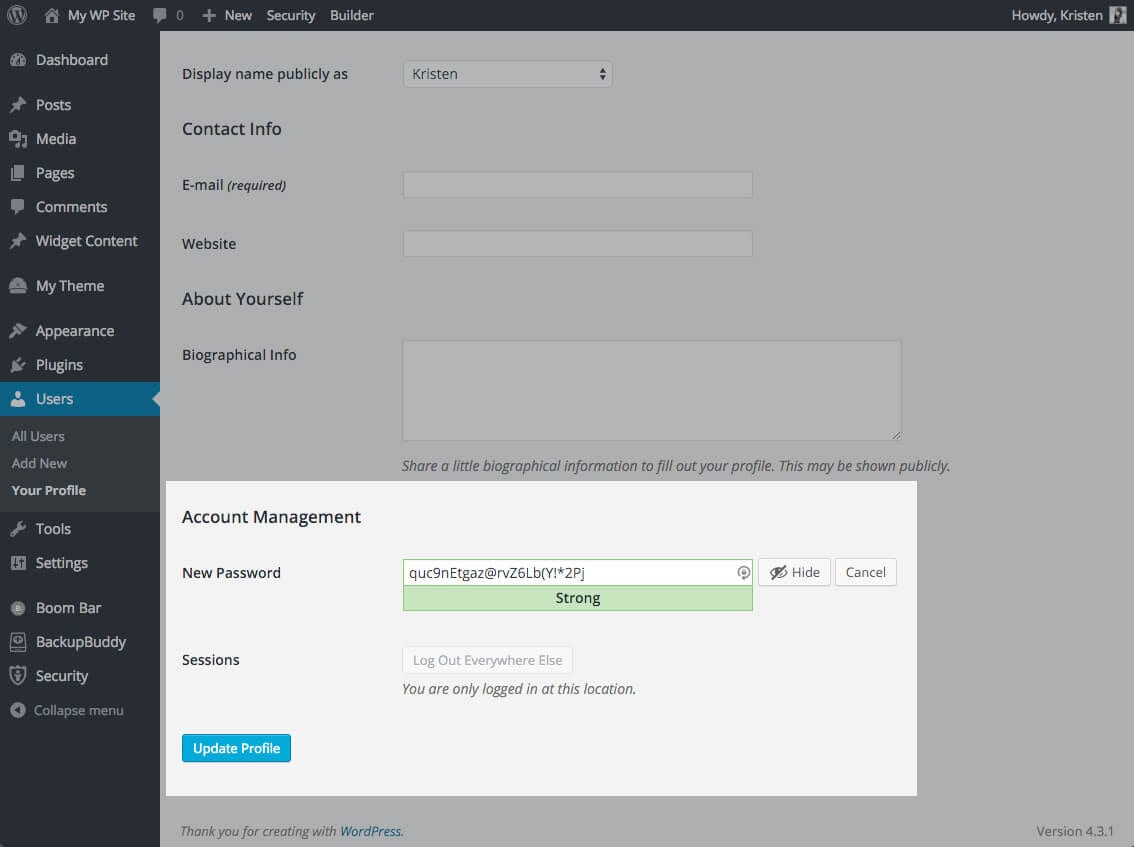
Task: Click the Tools wrench icon
Action: pos(18,529)
